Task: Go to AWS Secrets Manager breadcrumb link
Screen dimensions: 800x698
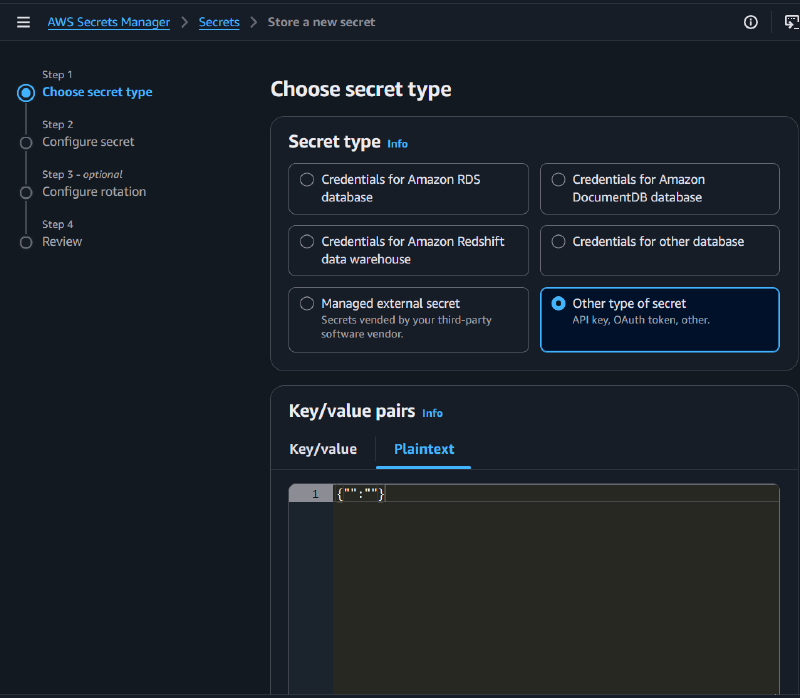Action: point(109,22)
